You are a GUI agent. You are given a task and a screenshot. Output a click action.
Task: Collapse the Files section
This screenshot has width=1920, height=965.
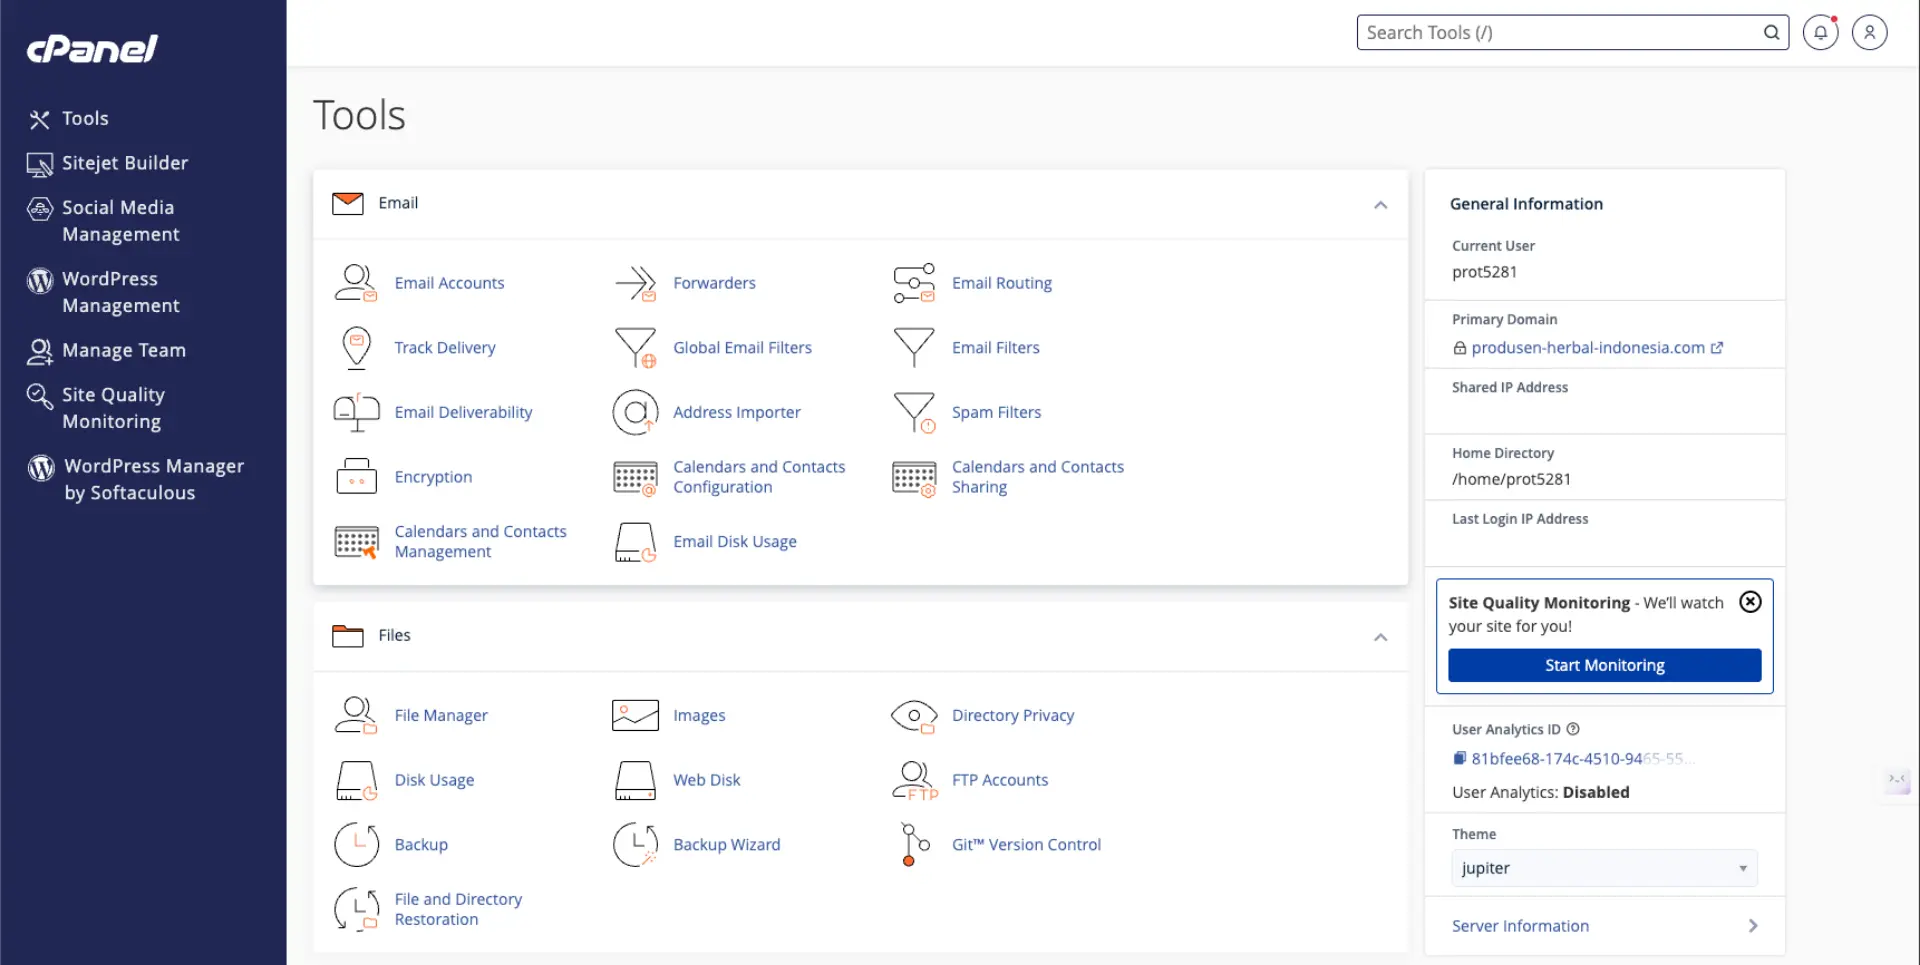click(1380, 637)
